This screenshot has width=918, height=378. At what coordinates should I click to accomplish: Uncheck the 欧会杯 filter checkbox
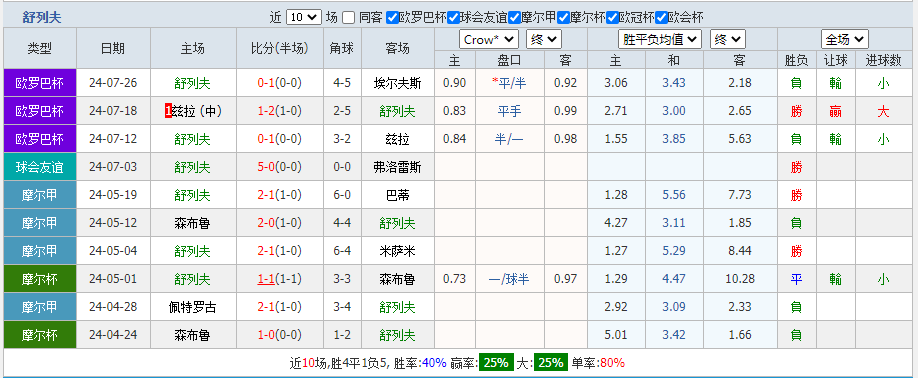pyautogui.click(x=662, y=18)
